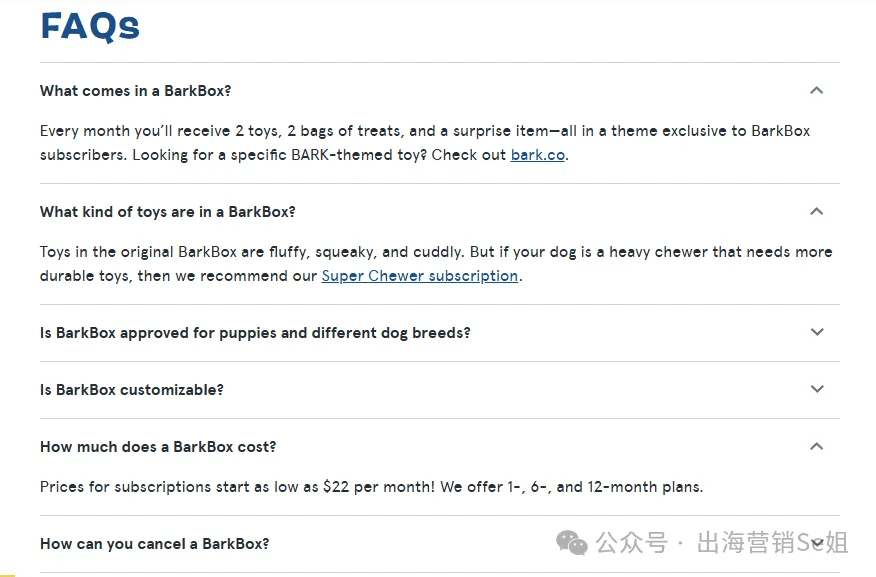The image size is (876, 577).
Task: Follow the Super Chewer subscription link
Action: [419, 276]
